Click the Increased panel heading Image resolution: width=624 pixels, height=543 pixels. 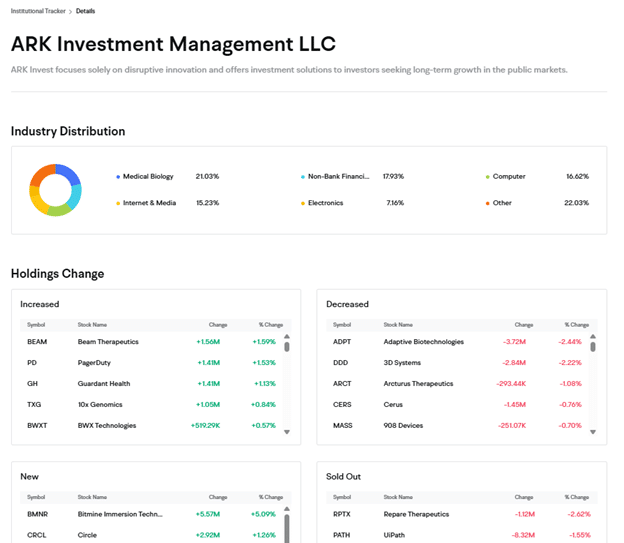pyautogui.click(x=39, y=304)
